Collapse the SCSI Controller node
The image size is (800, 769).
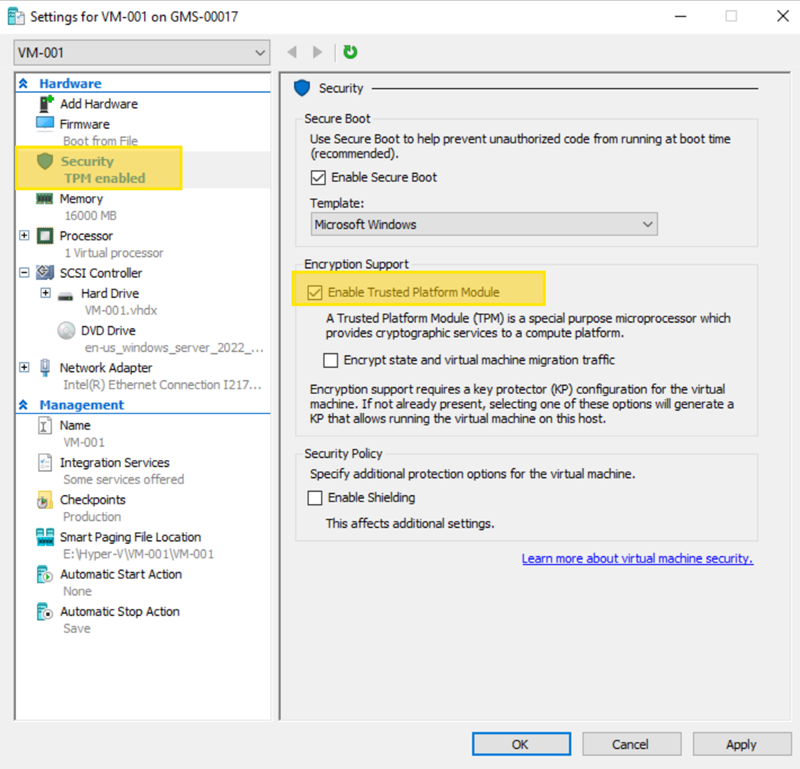[24, 273]
